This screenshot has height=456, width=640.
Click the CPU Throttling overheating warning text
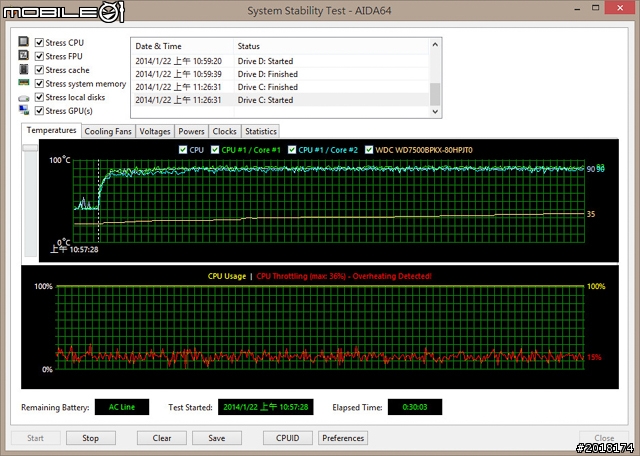344,276
